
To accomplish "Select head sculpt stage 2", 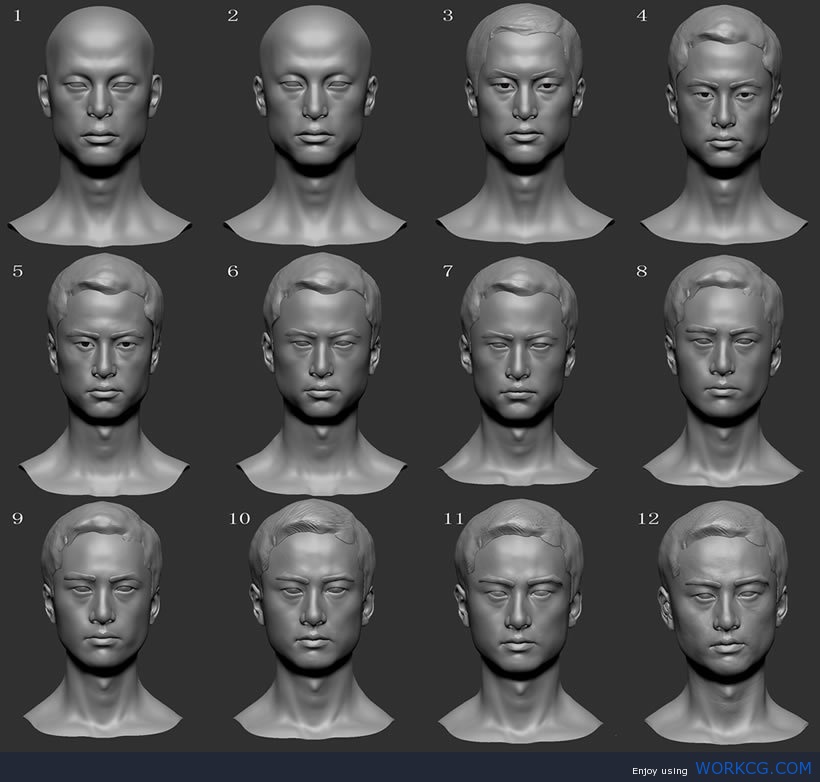I will 315,126.
